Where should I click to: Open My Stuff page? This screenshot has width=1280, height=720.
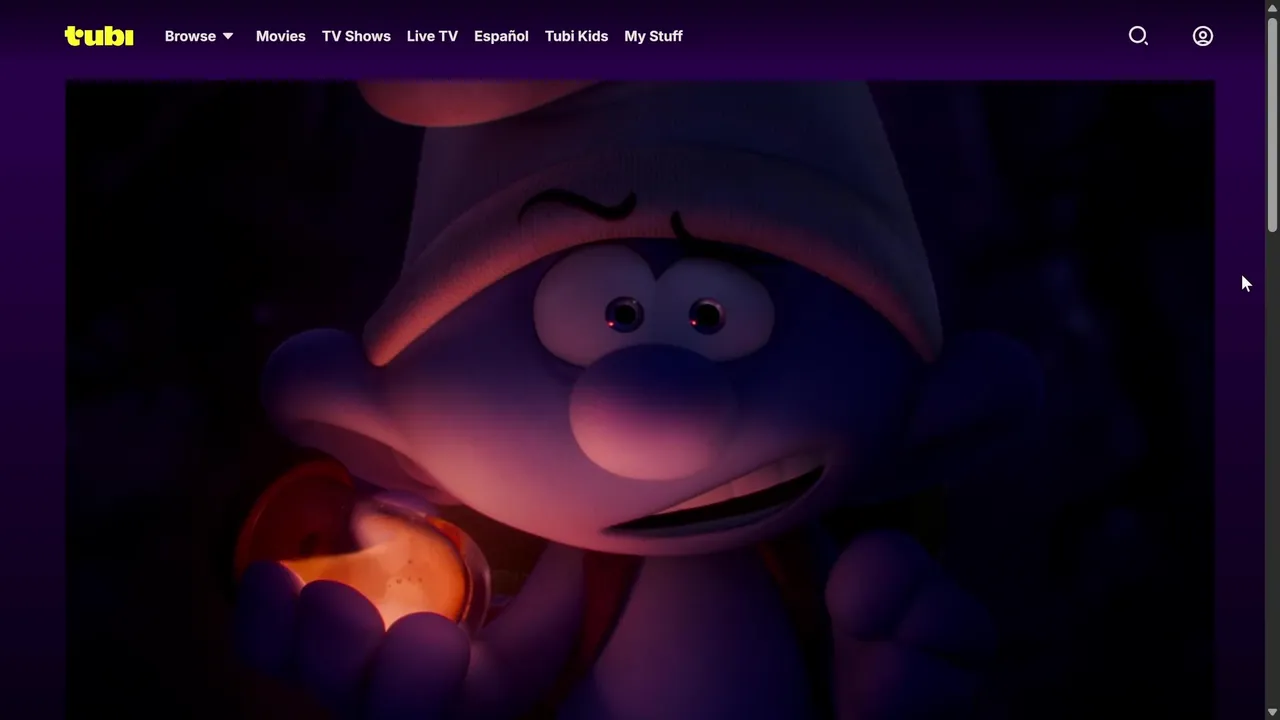(653, 36)
